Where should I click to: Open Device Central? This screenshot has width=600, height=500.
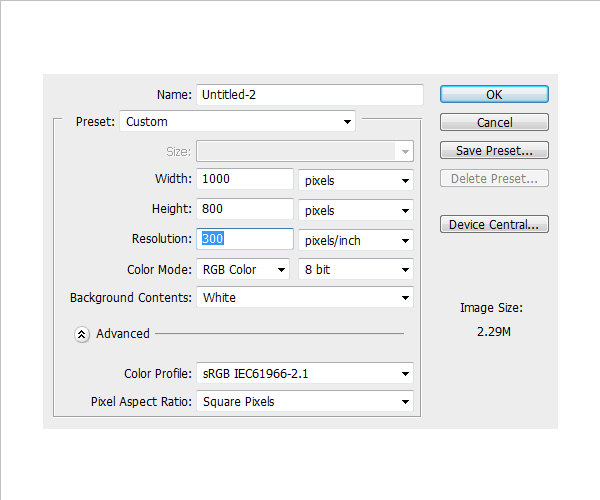(x=494, y=225)
